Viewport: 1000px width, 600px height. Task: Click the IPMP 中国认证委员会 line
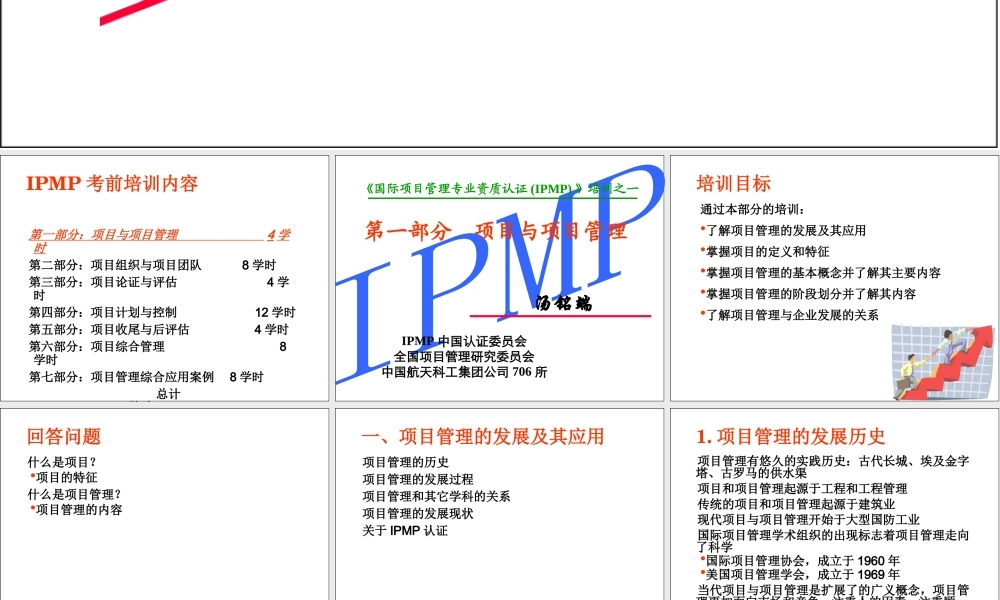[464, 341]
